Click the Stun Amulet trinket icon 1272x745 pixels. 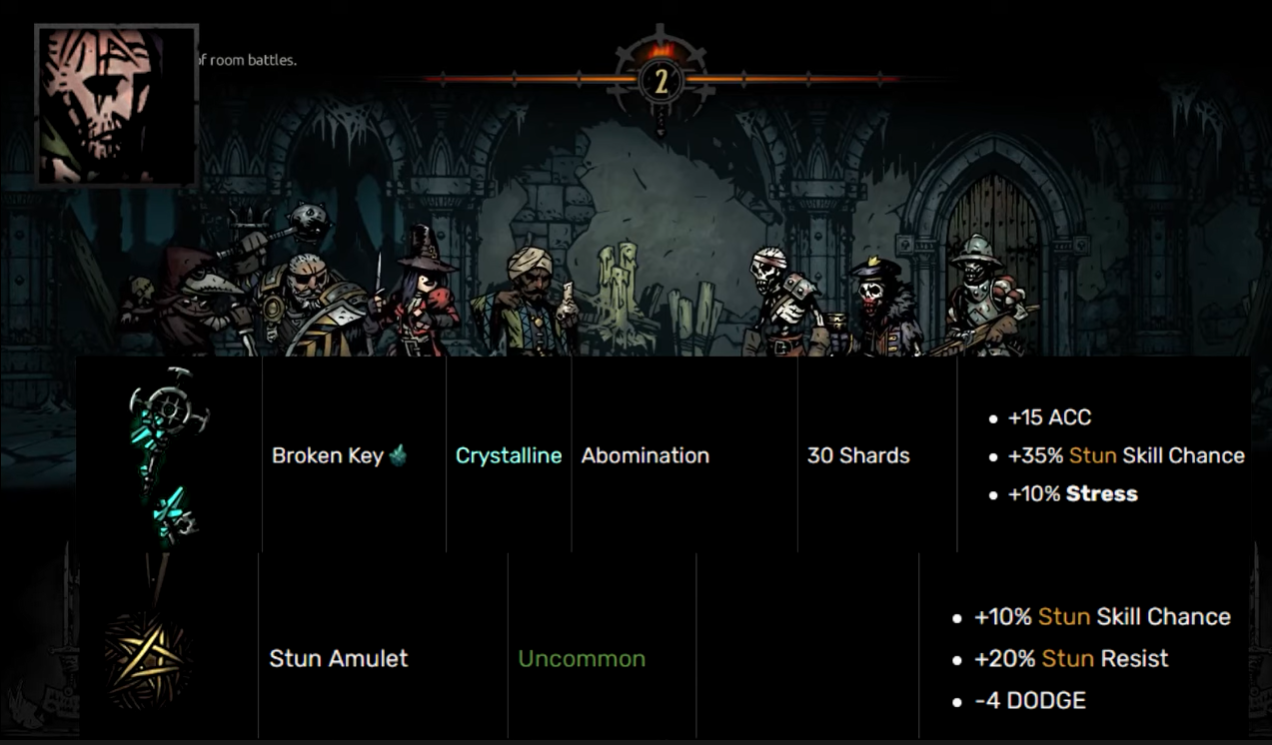coord(148,656)
